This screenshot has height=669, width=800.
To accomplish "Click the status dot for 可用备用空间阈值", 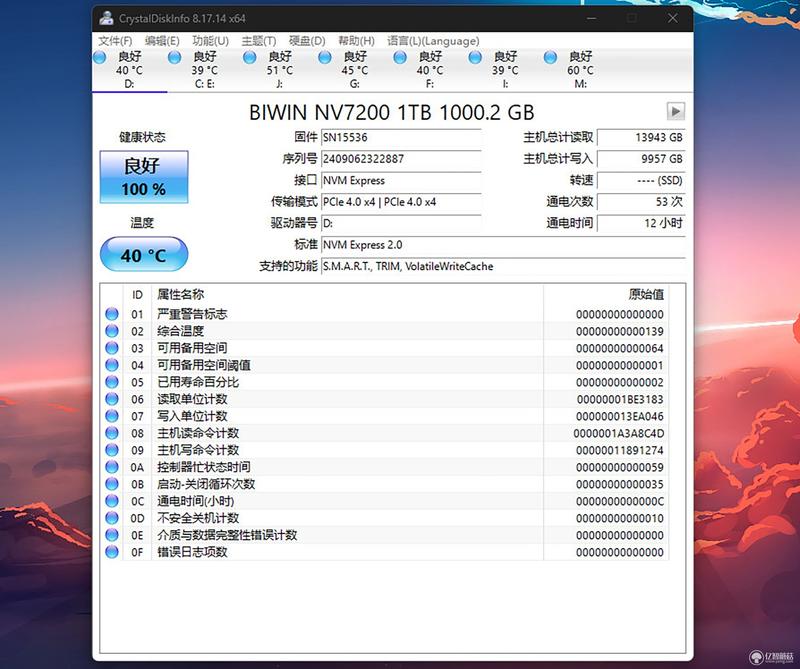I will point(112,365).
